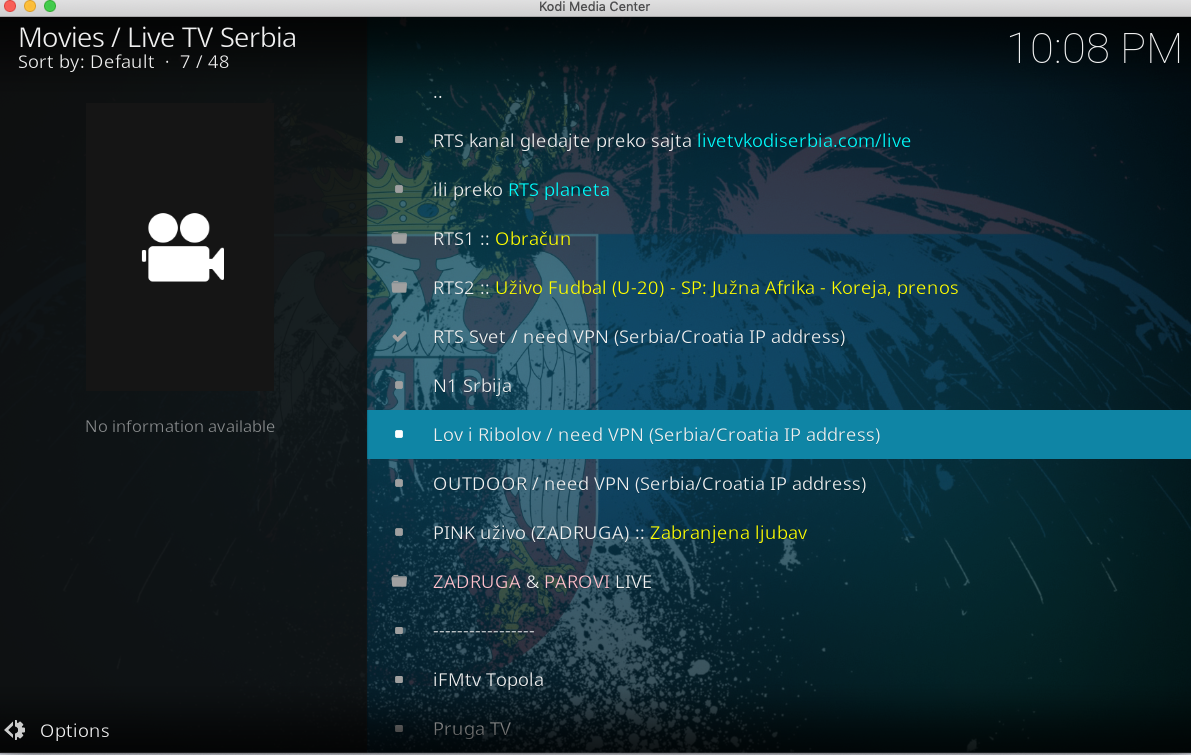Play the iFMtv Topola channel
The width and height of the screenshot is (1191, 755).
[x=779, y=680]
